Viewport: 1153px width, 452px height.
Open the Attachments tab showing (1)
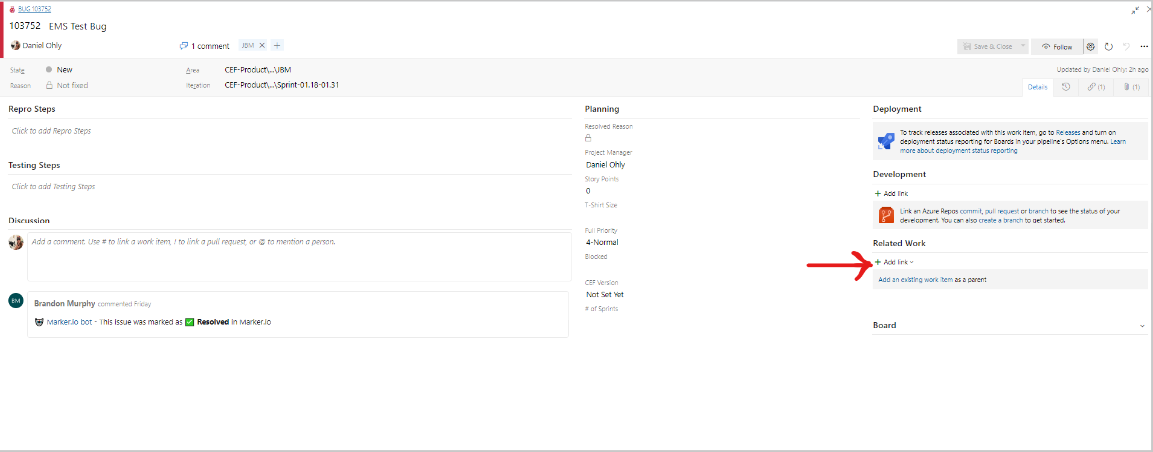(1130, 87)
